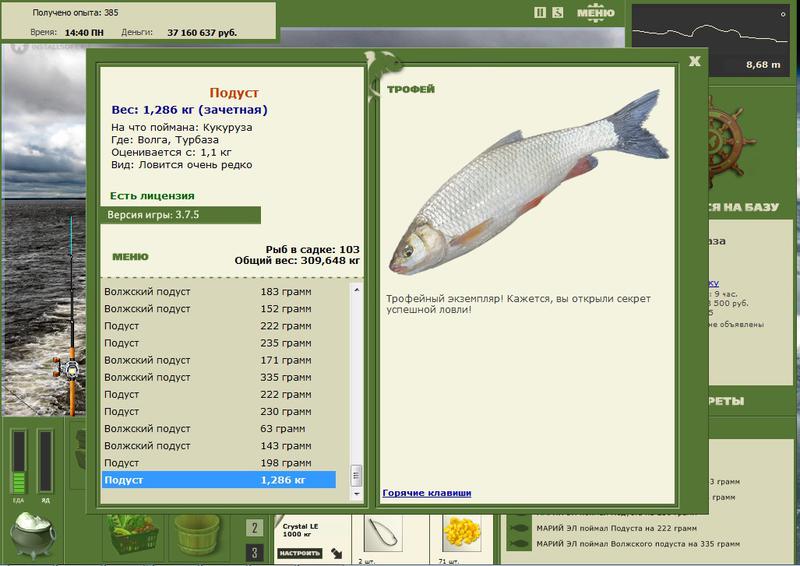The height and width of the screenshot is (566, 800).
Task: Click the НАСТРОИТЬ tackle button
Action: click(299, 553)
